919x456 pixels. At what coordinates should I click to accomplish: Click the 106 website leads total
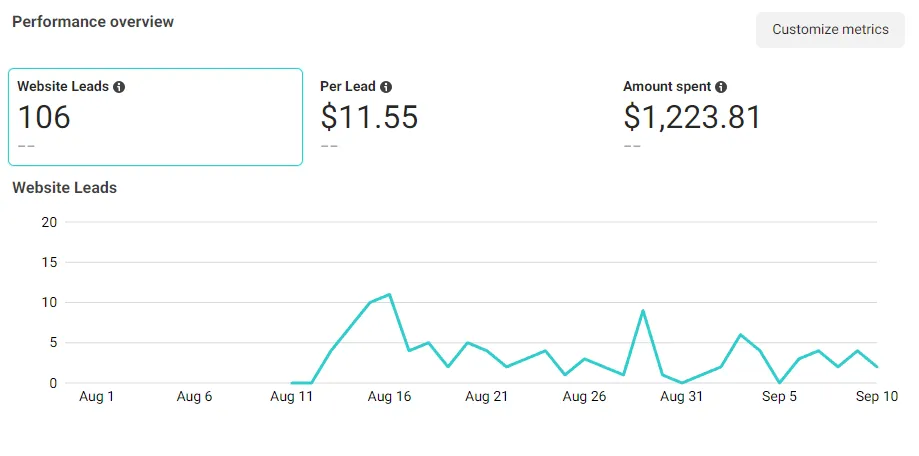[x=45, y=117]
